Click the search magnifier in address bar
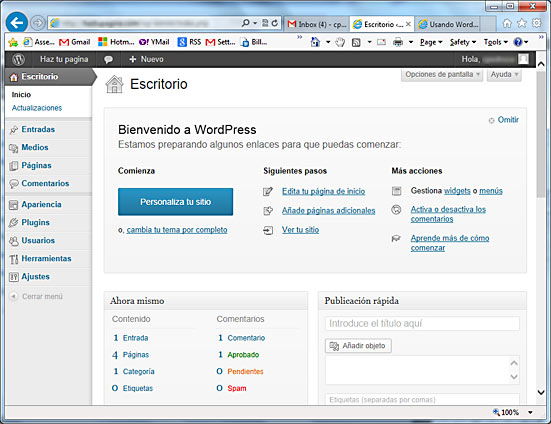This screenshot has width=551, height=424. [246, 23]
